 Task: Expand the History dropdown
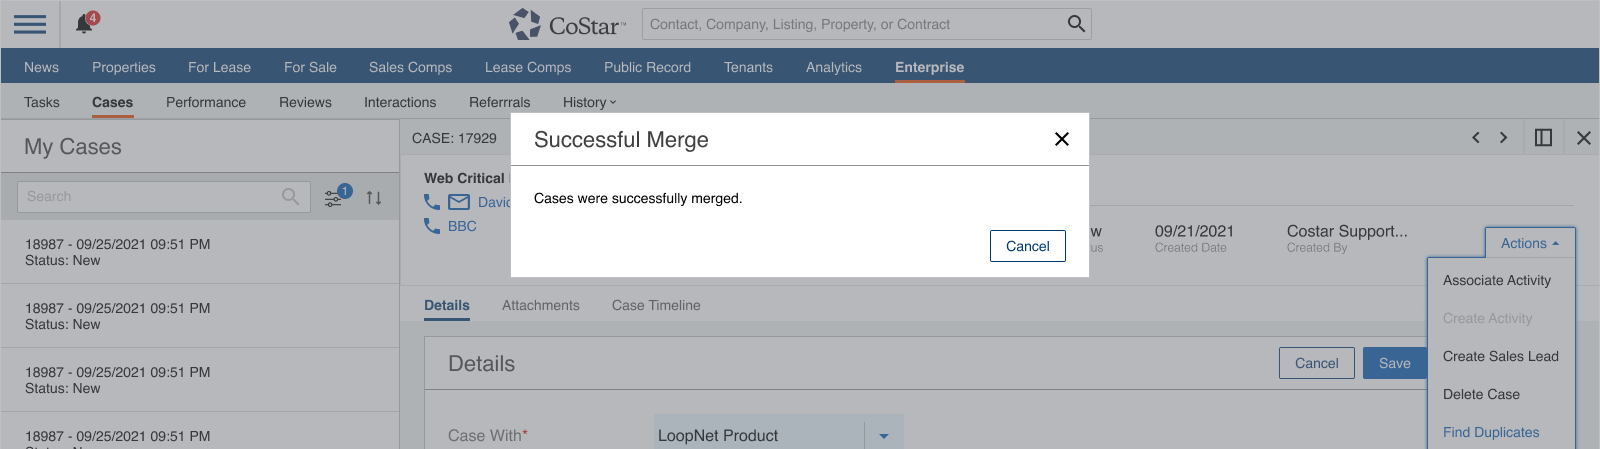[589, 102]
